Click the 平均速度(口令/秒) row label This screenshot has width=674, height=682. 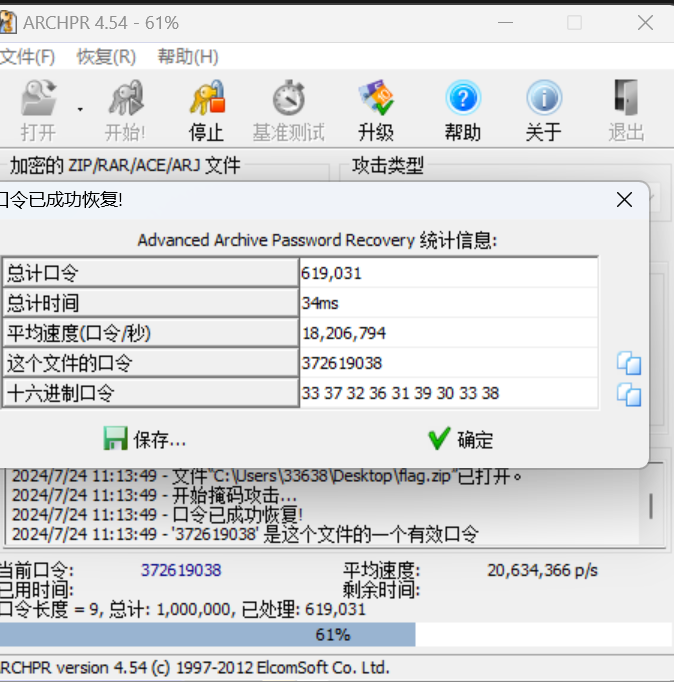click(x=150, y=333)
